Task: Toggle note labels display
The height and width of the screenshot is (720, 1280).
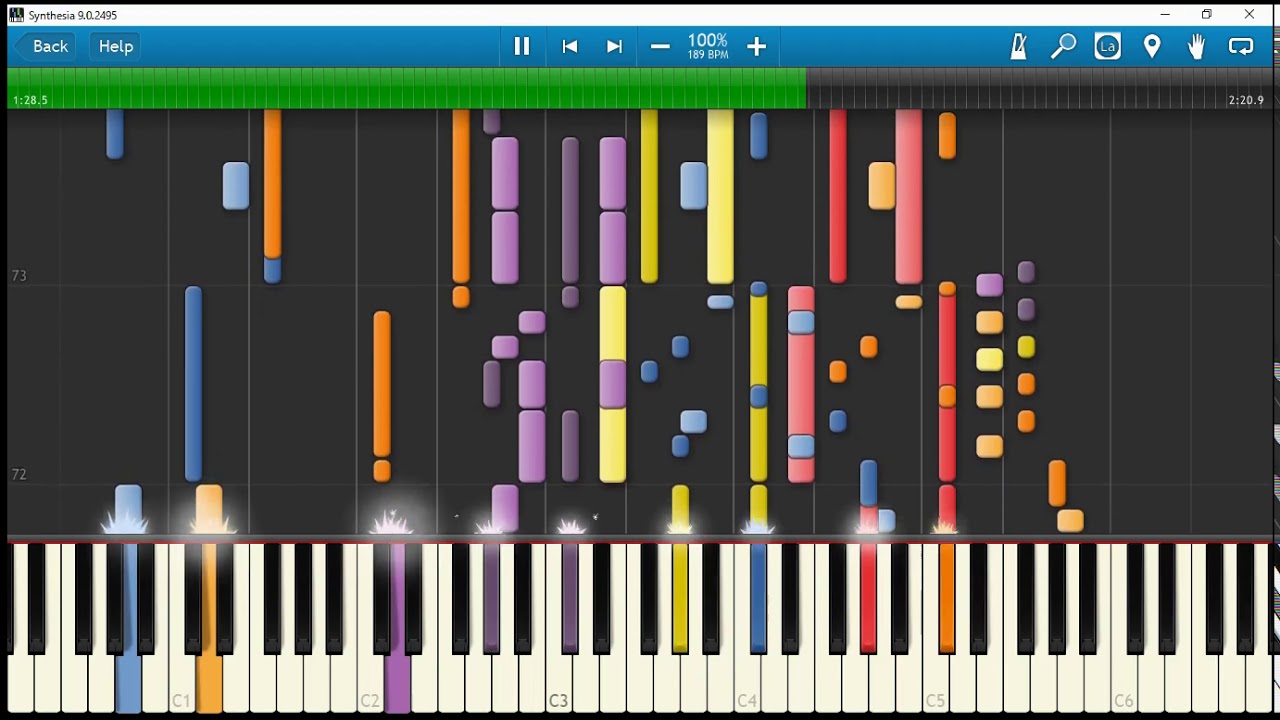Action: 1108,46
